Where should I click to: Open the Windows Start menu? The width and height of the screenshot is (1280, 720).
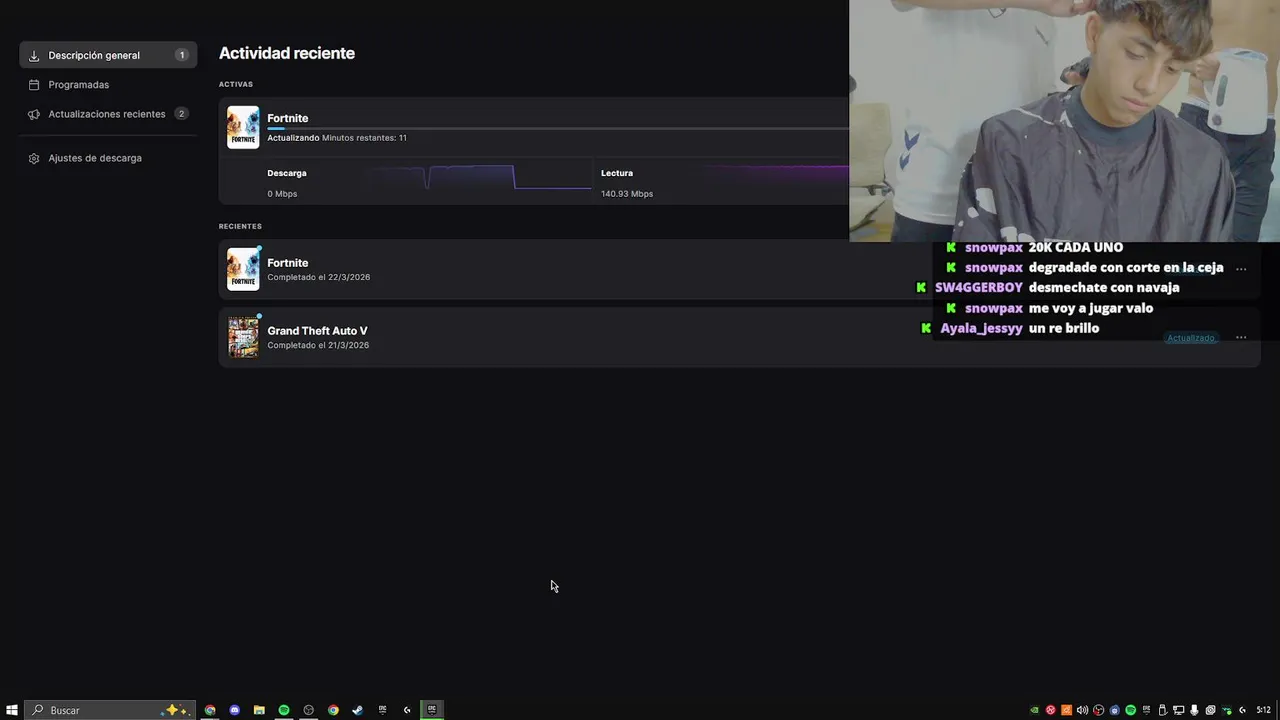pyautogui.click(x=12, y=710)
